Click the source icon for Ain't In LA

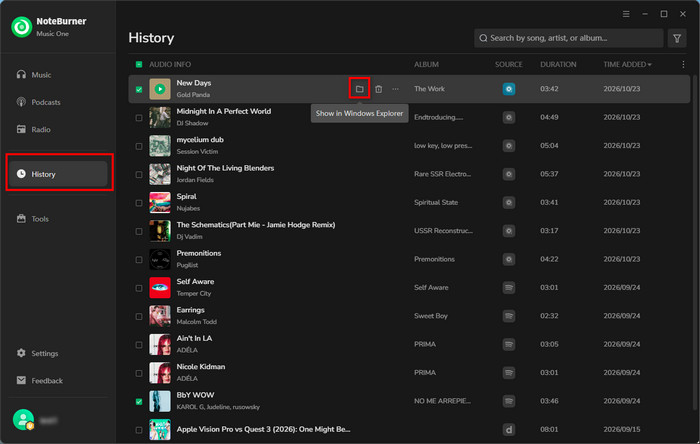(x=508, y=344)
